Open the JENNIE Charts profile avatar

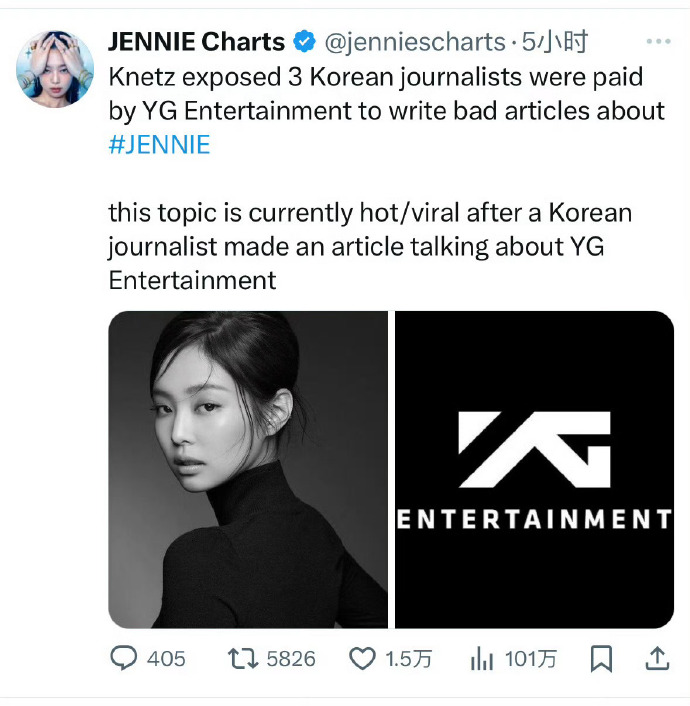click(55, 68)
